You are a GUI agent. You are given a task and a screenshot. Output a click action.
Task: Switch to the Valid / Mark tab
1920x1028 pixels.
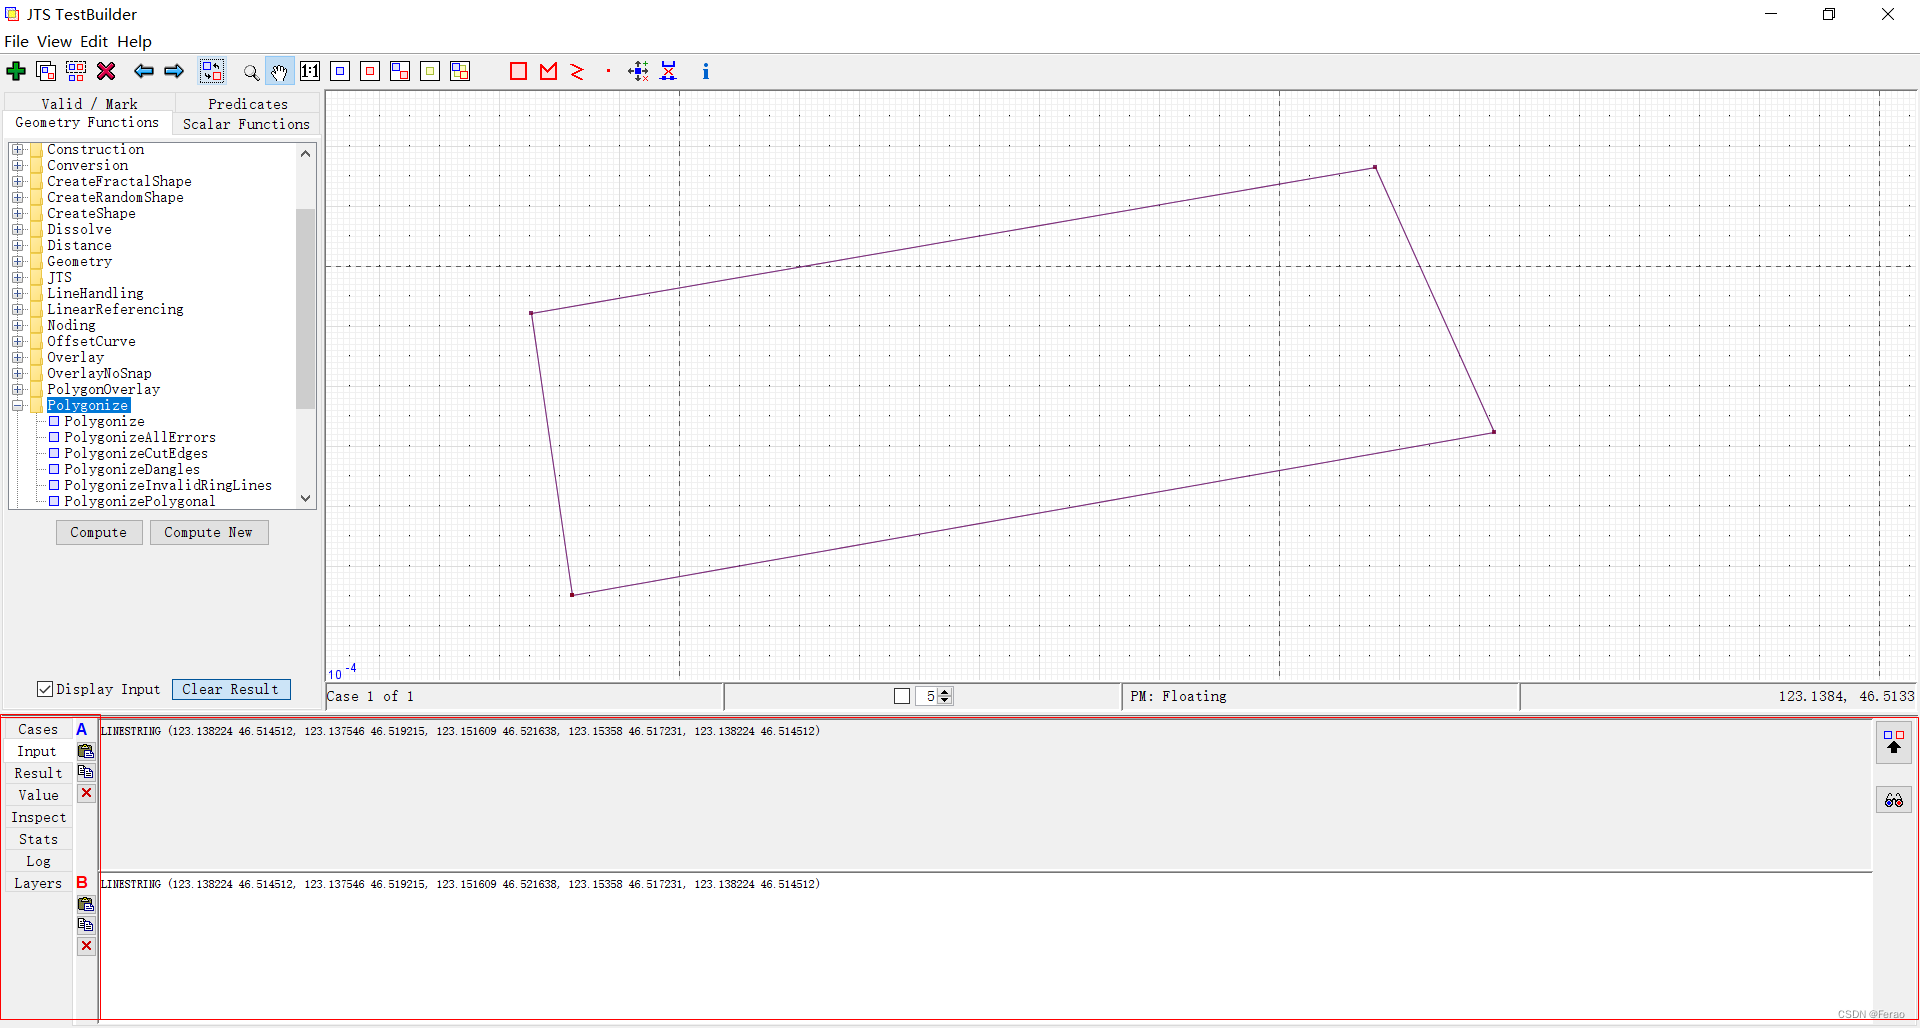(90, 103)
